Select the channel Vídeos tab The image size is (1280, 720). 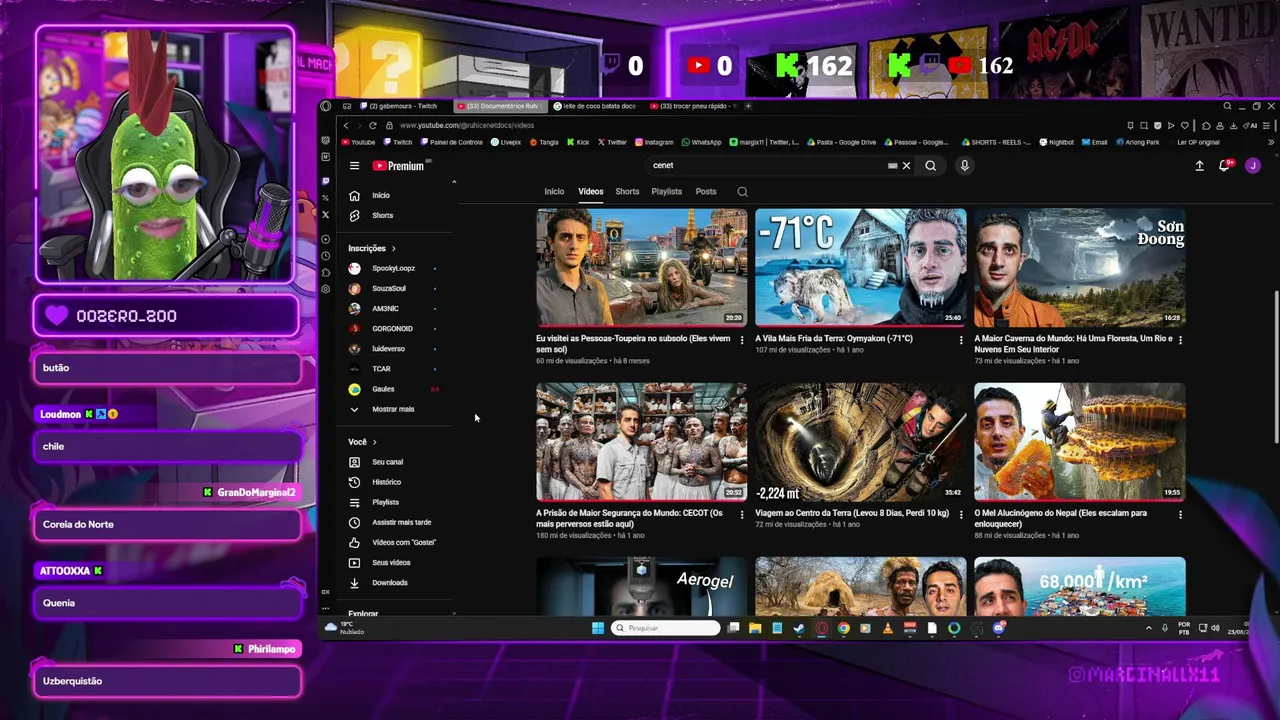(x=590, y=192)
